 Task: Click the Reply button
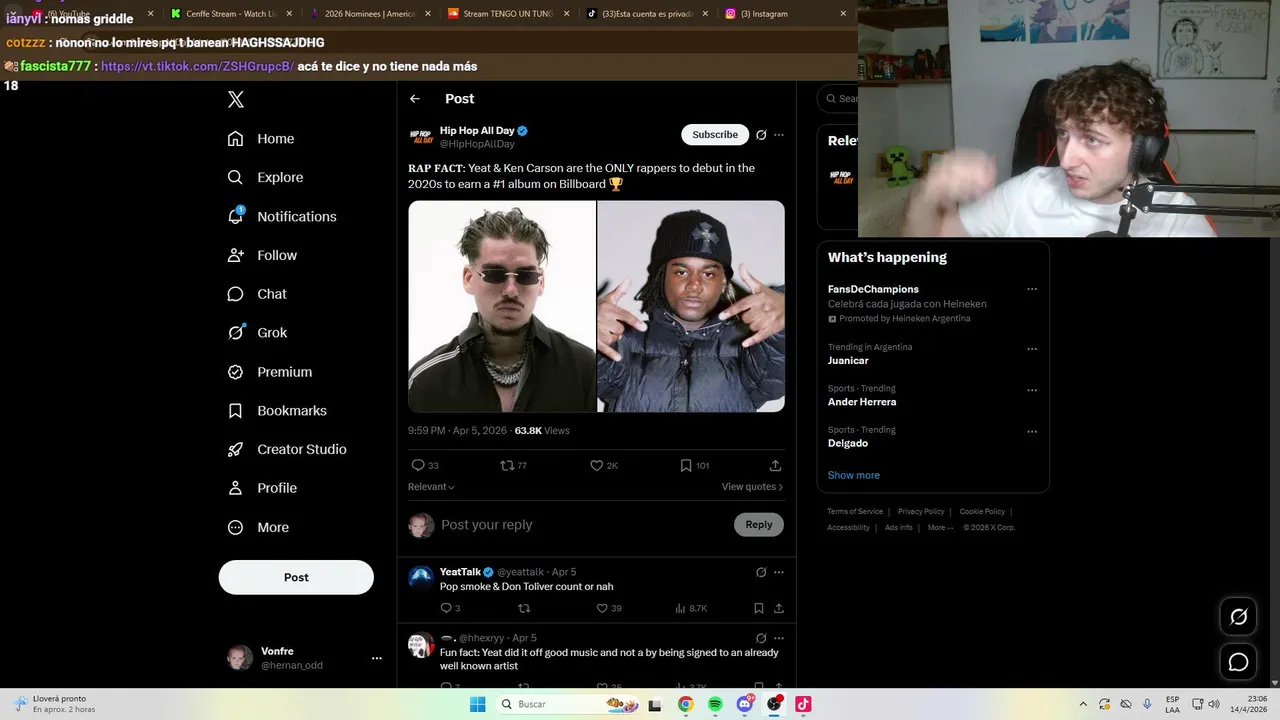click(x=759, y=525)
